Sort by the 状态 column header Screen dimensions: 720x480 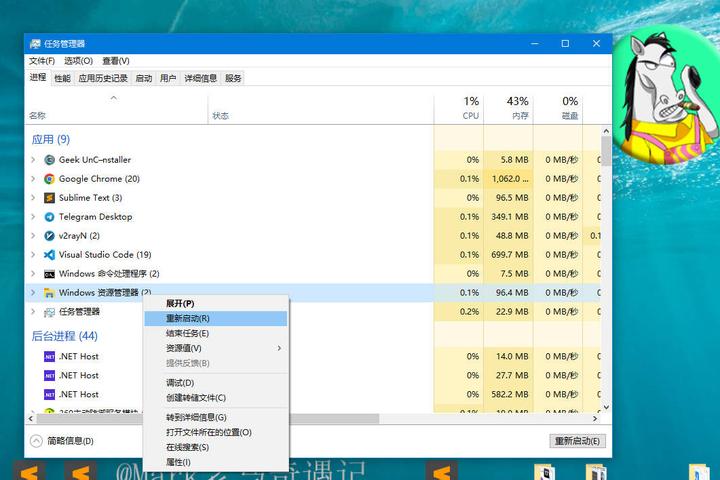321,109
